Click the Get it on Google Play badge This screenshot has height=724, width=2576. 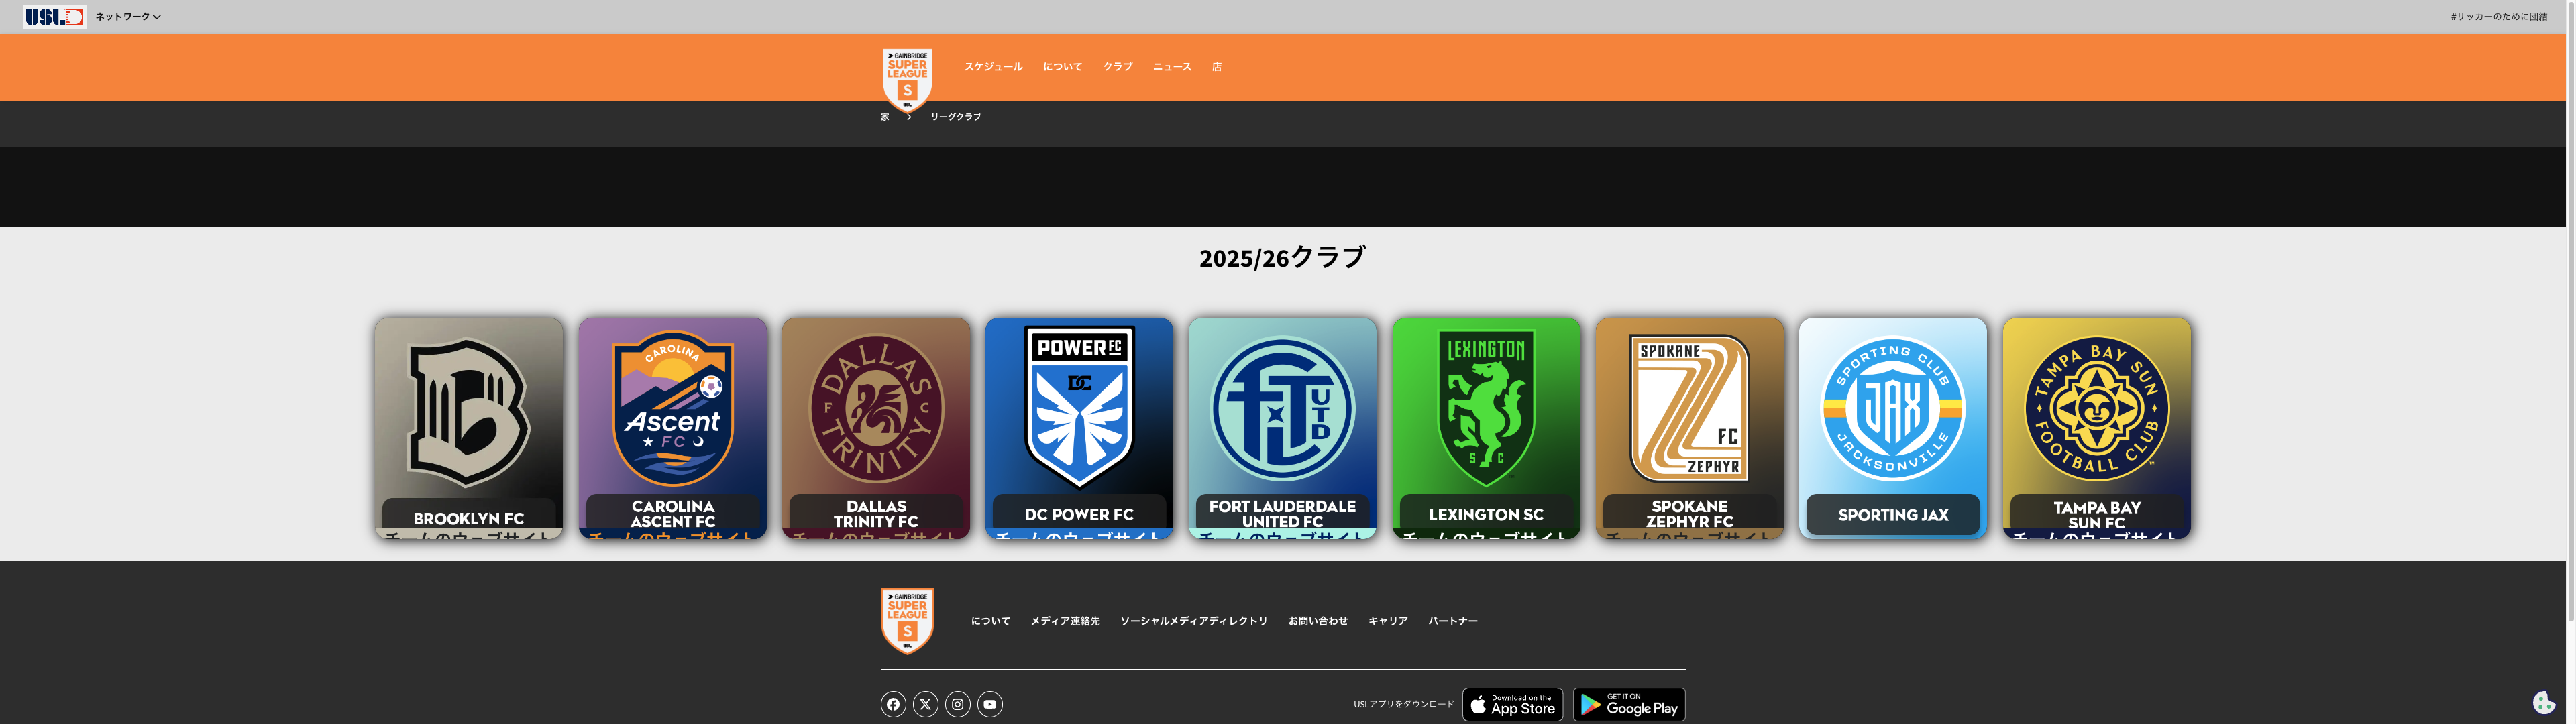(x=1629, y=704)
